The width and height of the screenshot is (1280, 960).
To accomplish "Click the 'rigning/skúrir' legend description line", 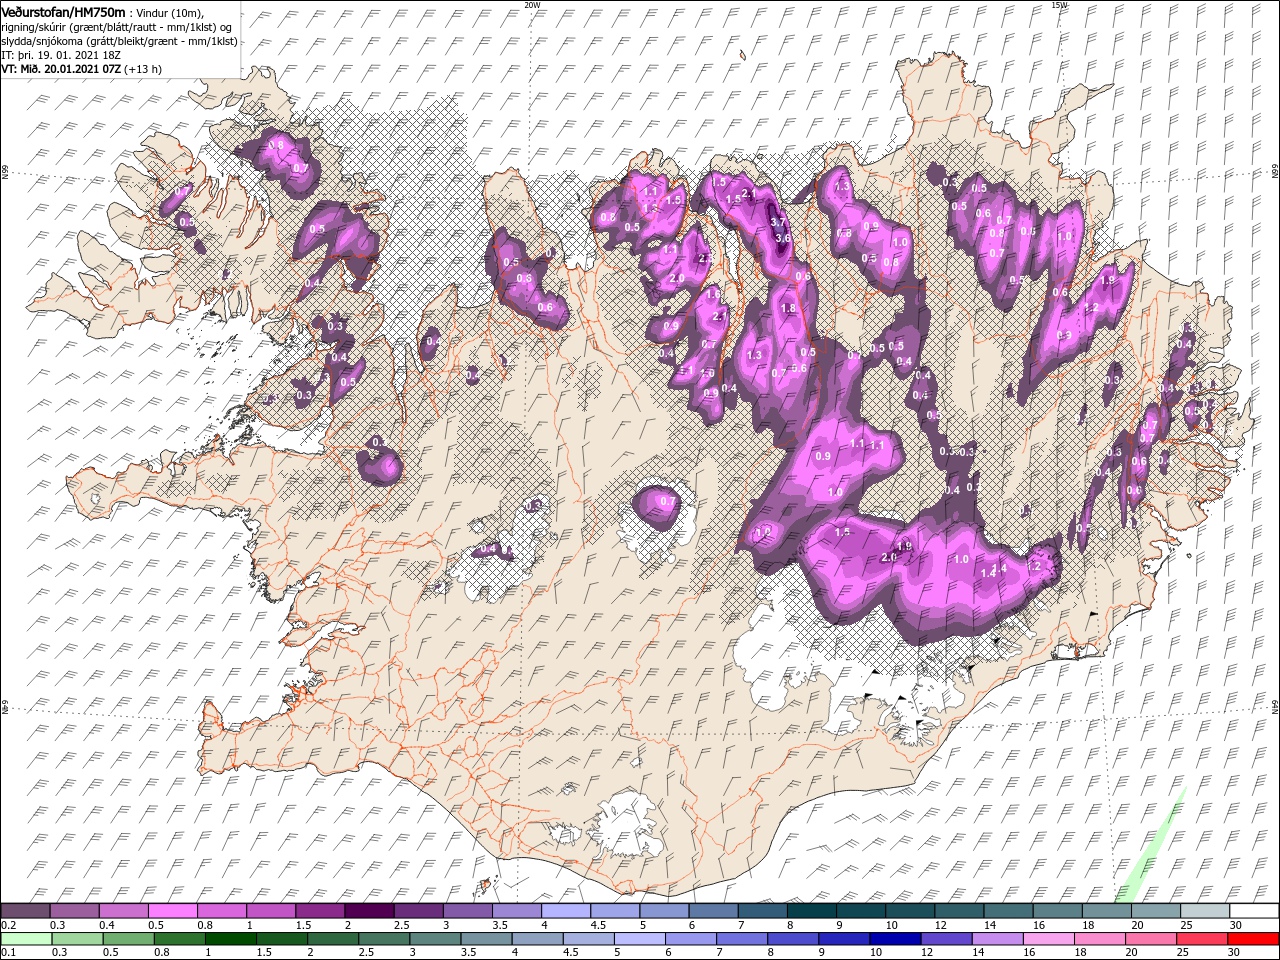I will coord(115,26).
